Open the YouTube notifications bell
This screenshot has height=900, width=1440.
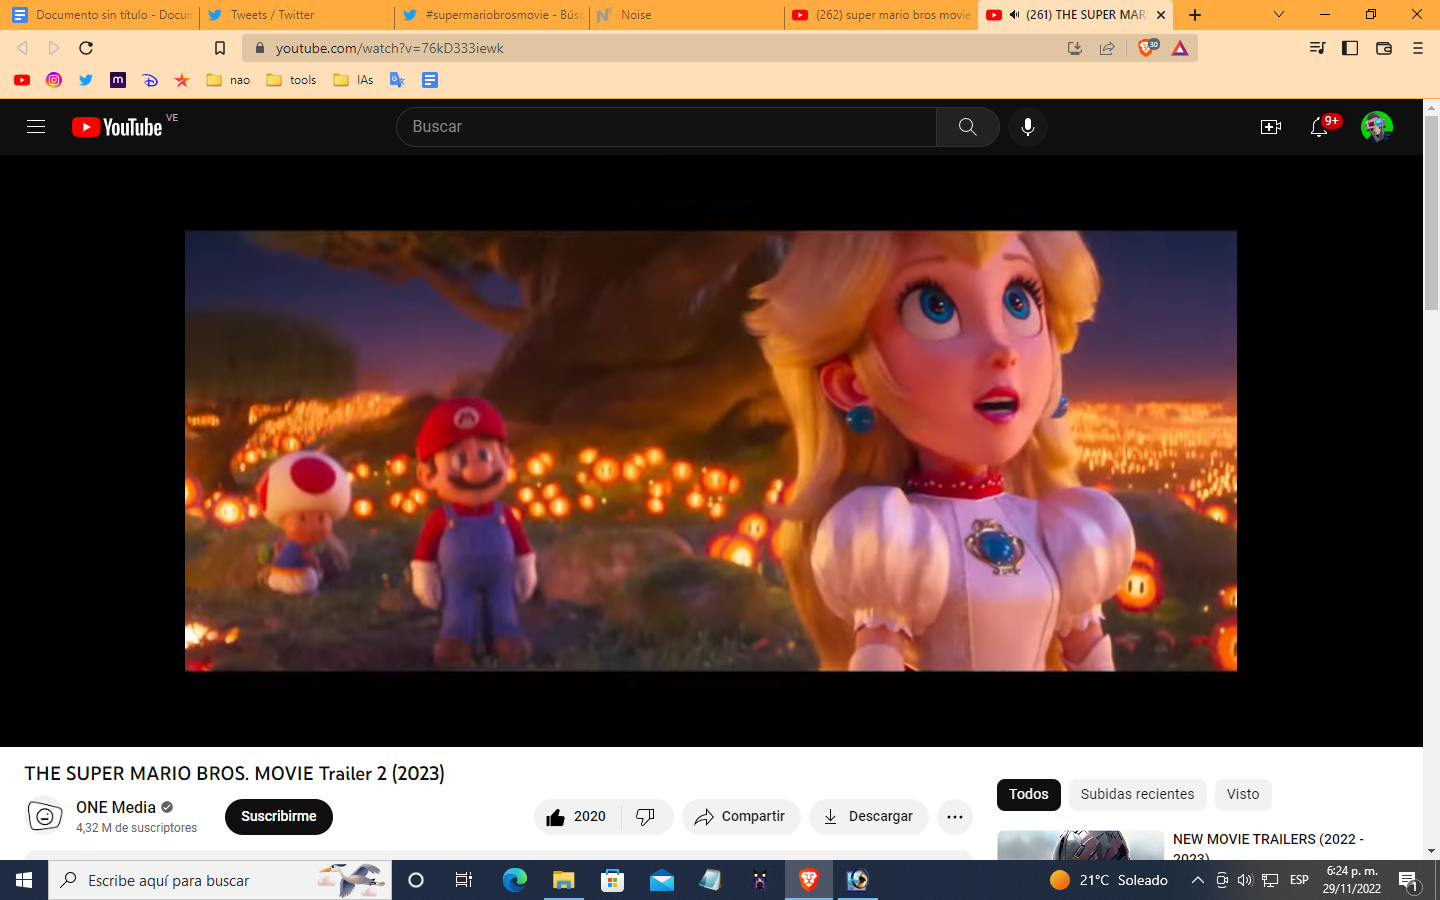click(1319, 127)
